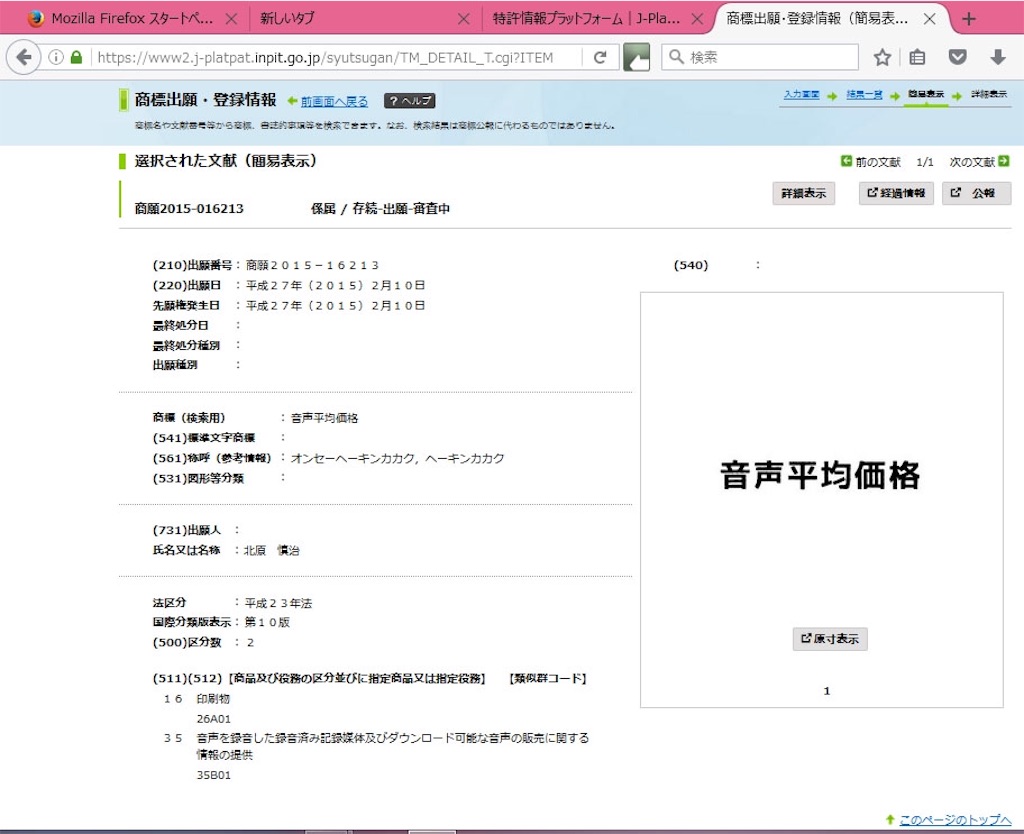Click 前画面へ戻る link

coord(334,101)
